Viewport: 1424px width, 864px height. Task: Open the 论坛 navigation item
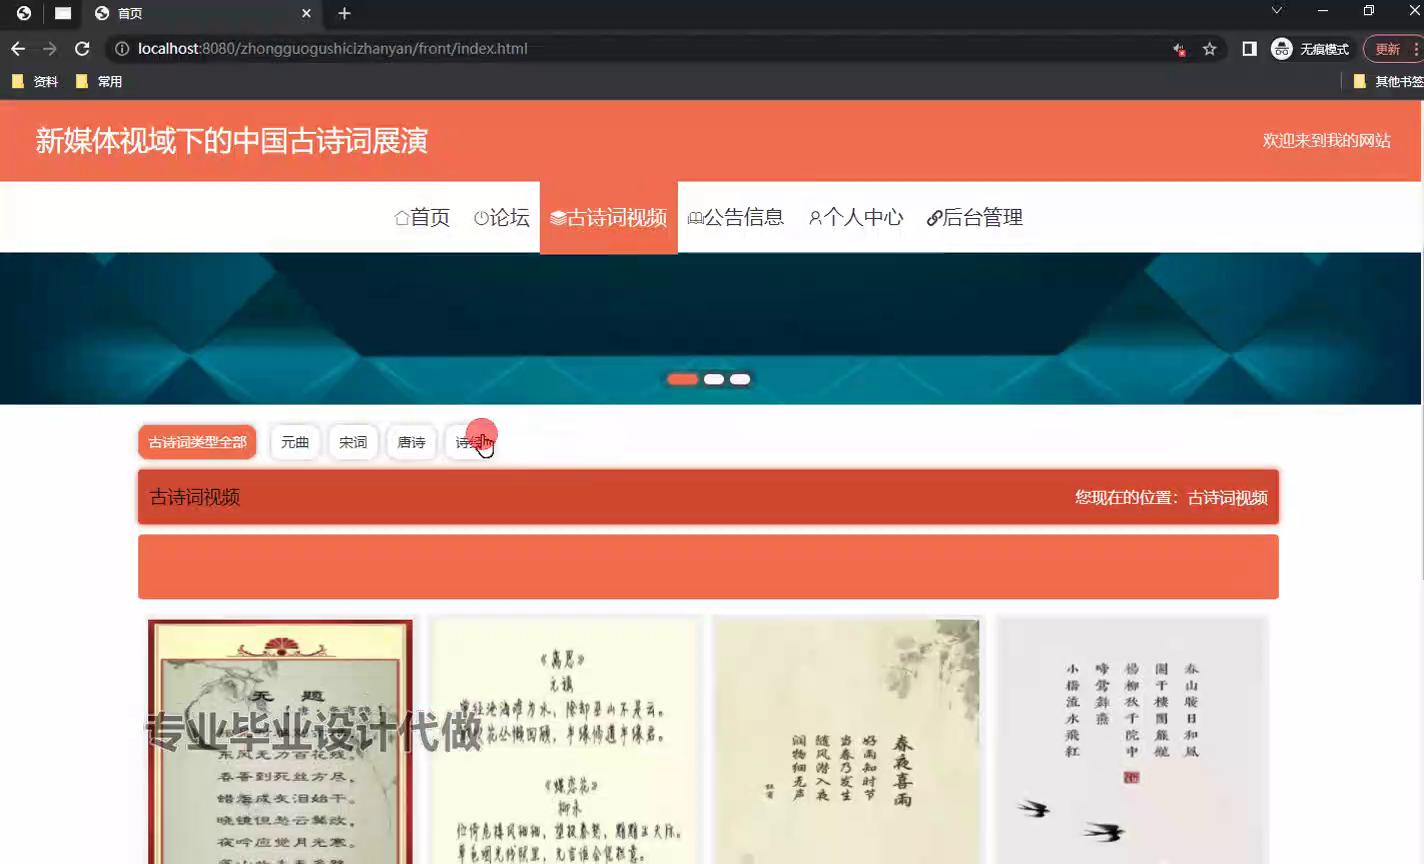(501, 217)
